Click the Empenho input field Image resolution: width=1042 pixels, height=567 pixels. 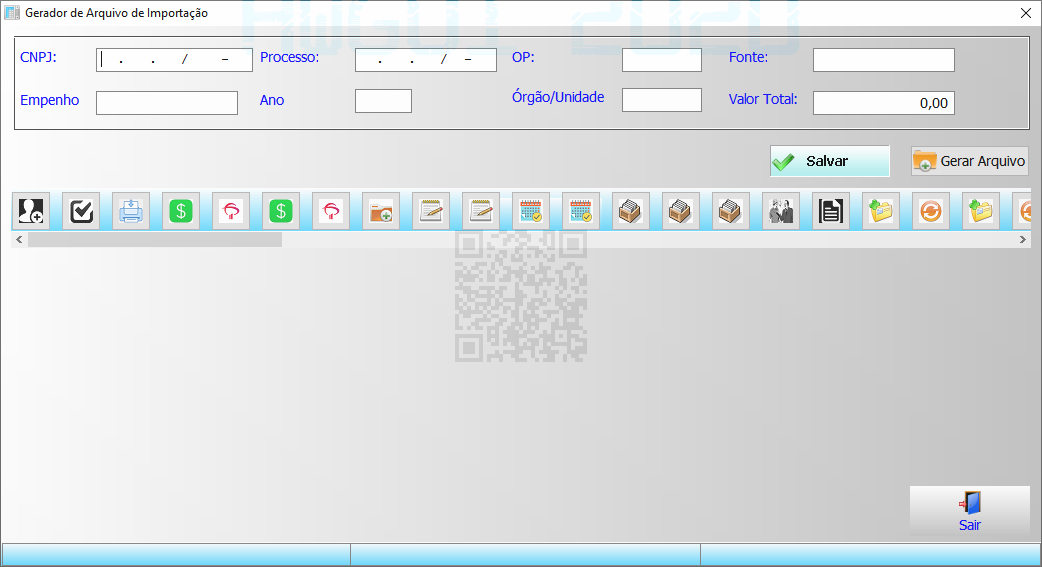point(167,103)
